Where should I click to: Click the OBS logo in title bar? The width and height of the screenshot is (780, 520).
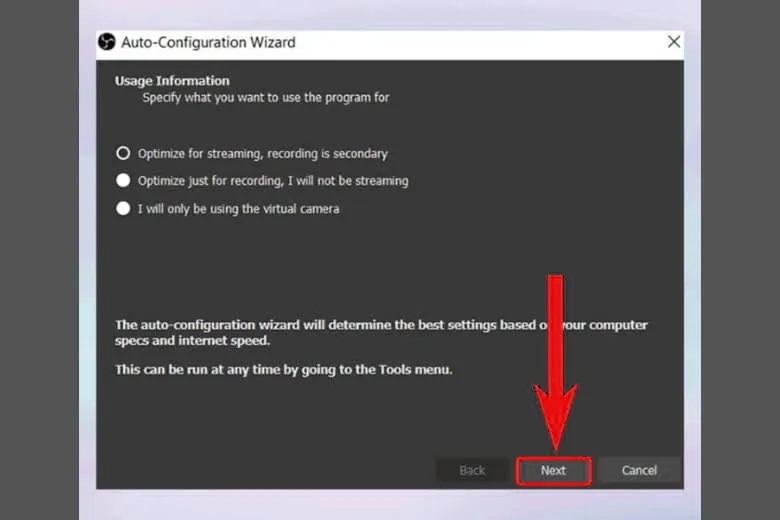[107, 42]
